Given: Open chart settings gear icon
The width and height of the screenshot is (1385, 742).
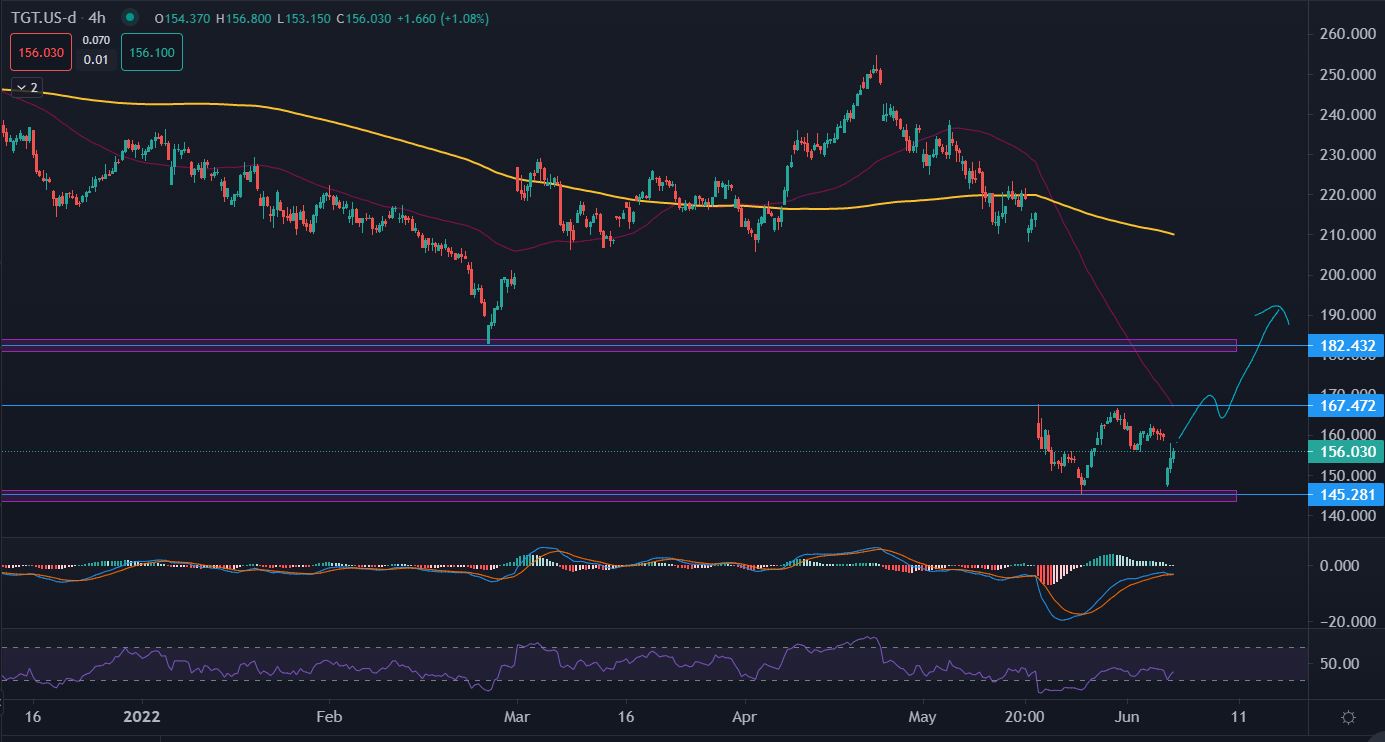Looking at the screenshot, I should 1348,717.
